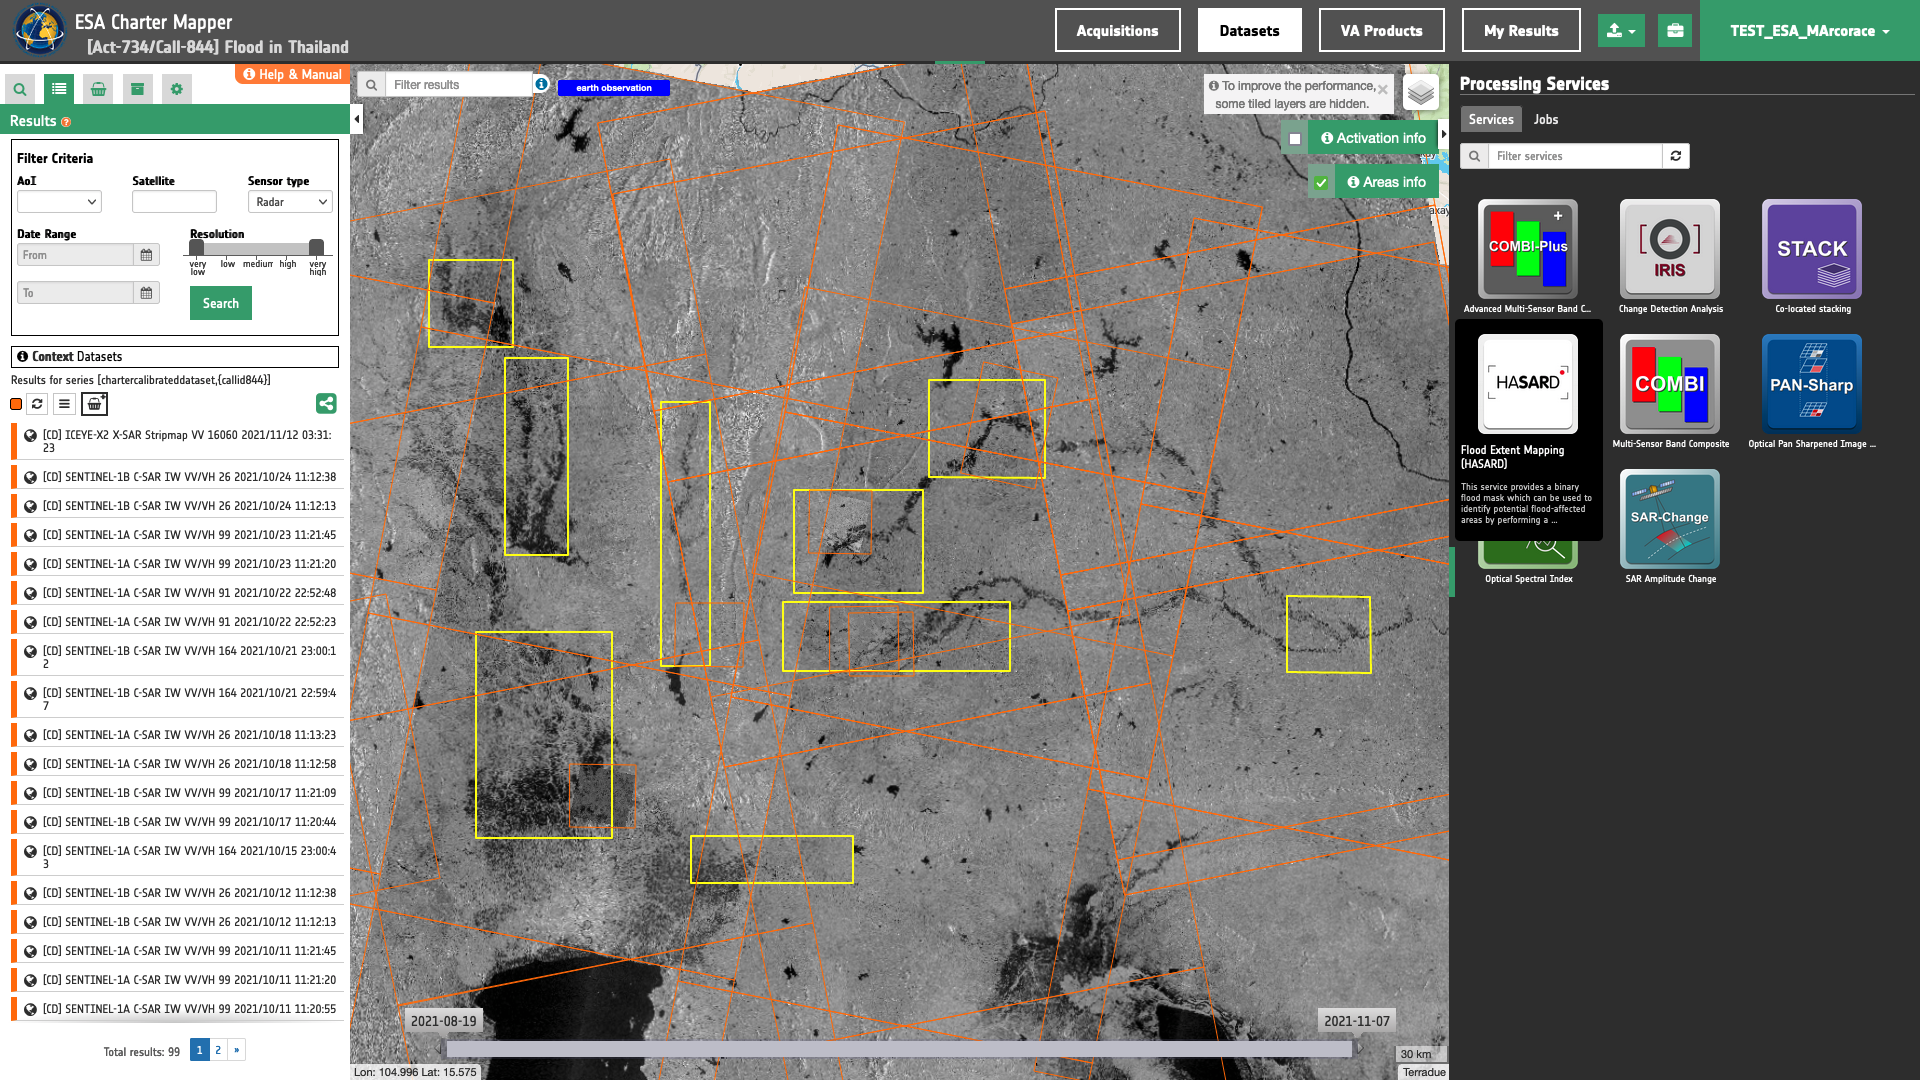This screenshot has width=1920, height=1080.
Task: Open the COMBI Multi-Sensor Band Composite service
Action: click(x=1669, y=384)
